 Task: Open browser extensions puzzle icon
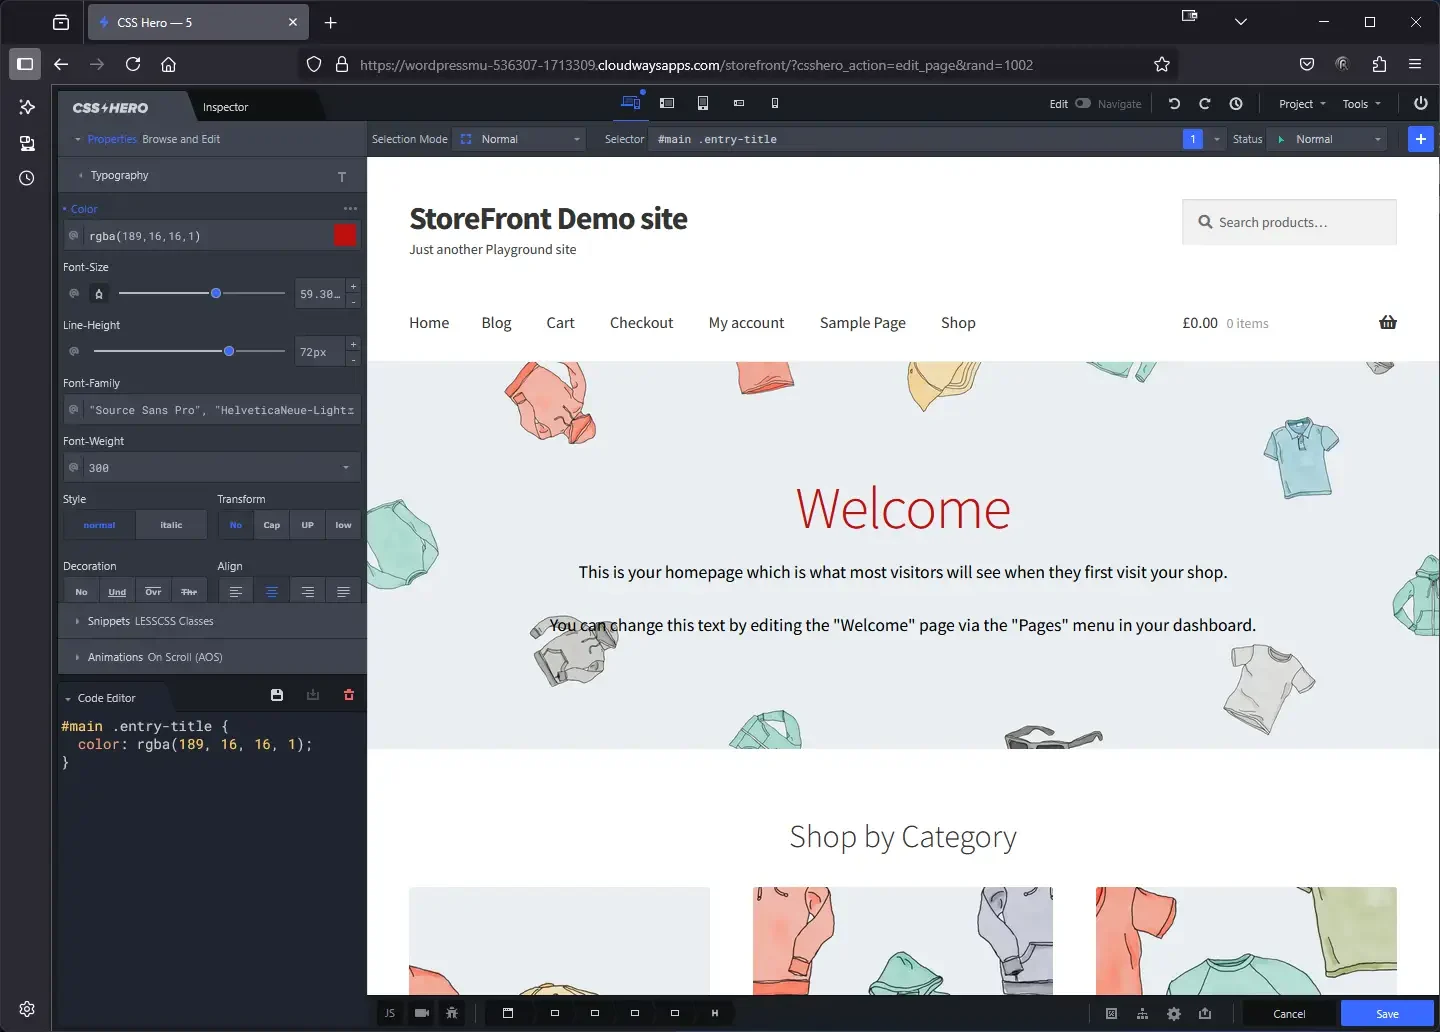coord(1379,64)
